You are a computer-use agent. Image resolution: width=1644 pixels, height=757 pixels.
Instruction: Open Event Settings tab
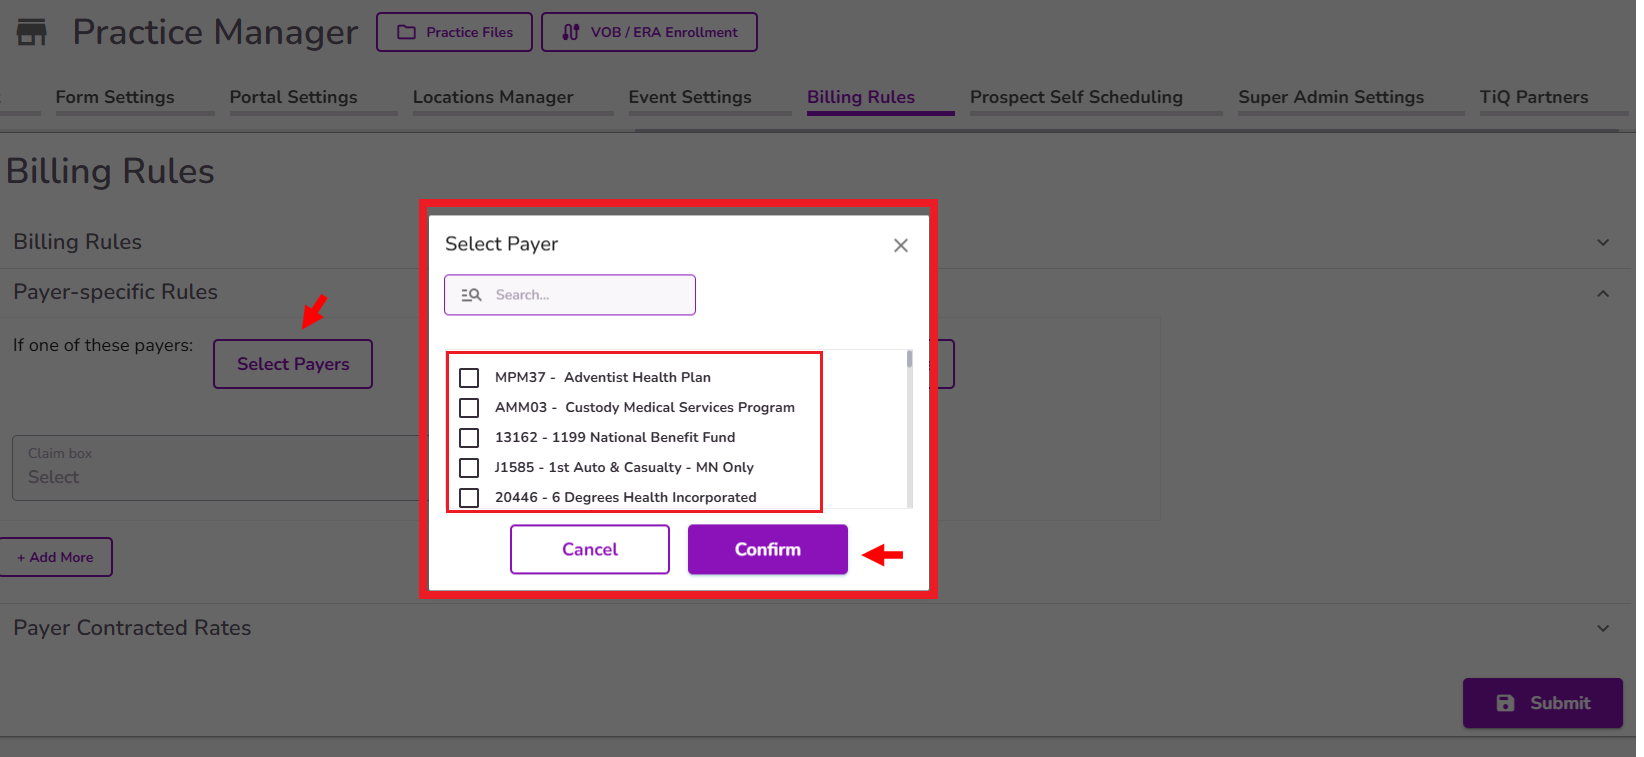(690, 97)
